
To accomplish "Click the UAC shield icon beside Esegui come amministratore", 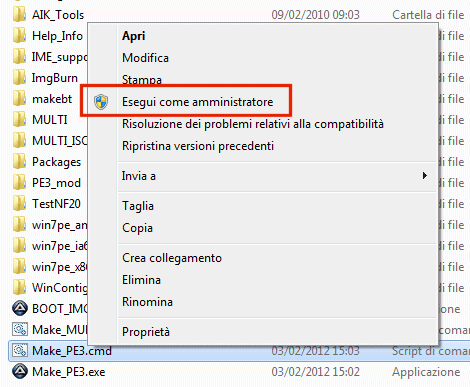I will pos(101,102).
